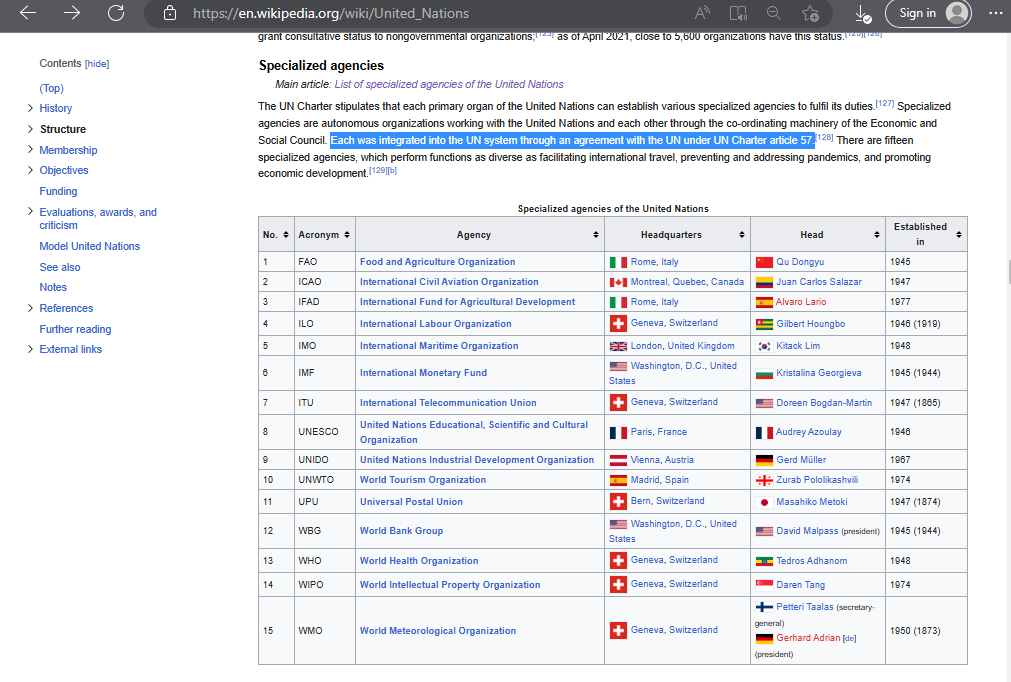1011x682 pixels.
Task: Open Universal Postal Union link
Action: [x=411, y=502]
